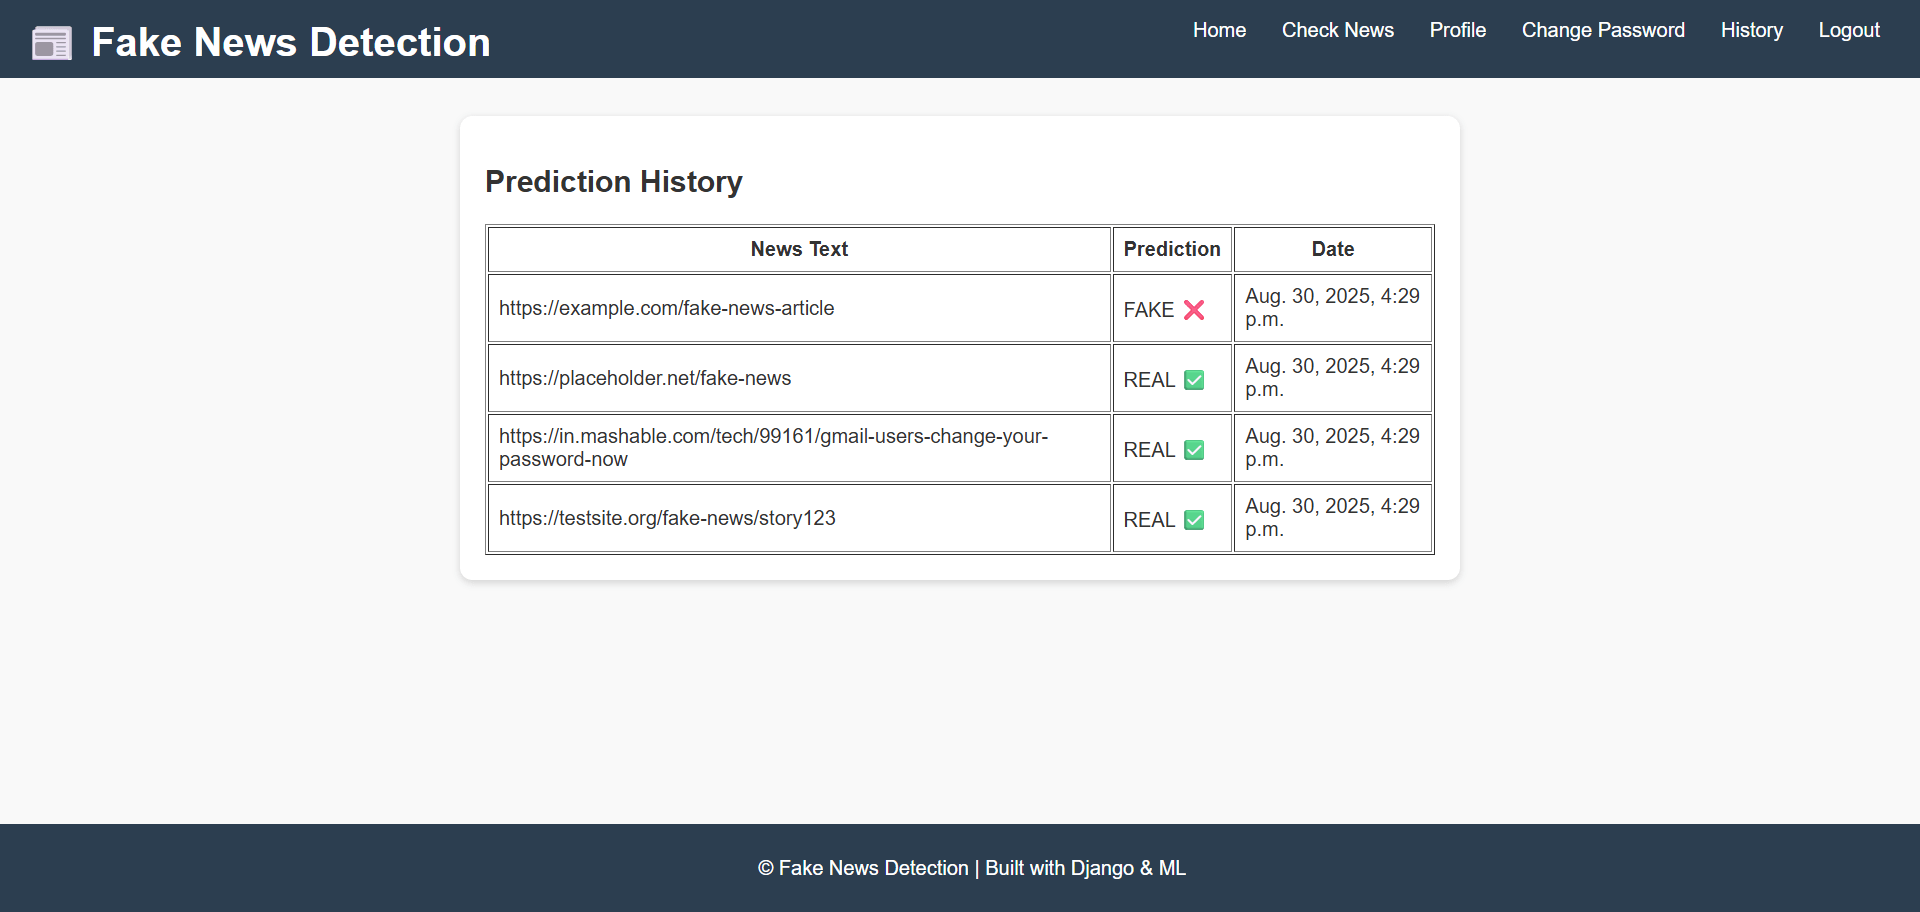1920x912 pixels.
Task: Click the REAL label for the placeholder.net entry
Action: point(1148,380)
